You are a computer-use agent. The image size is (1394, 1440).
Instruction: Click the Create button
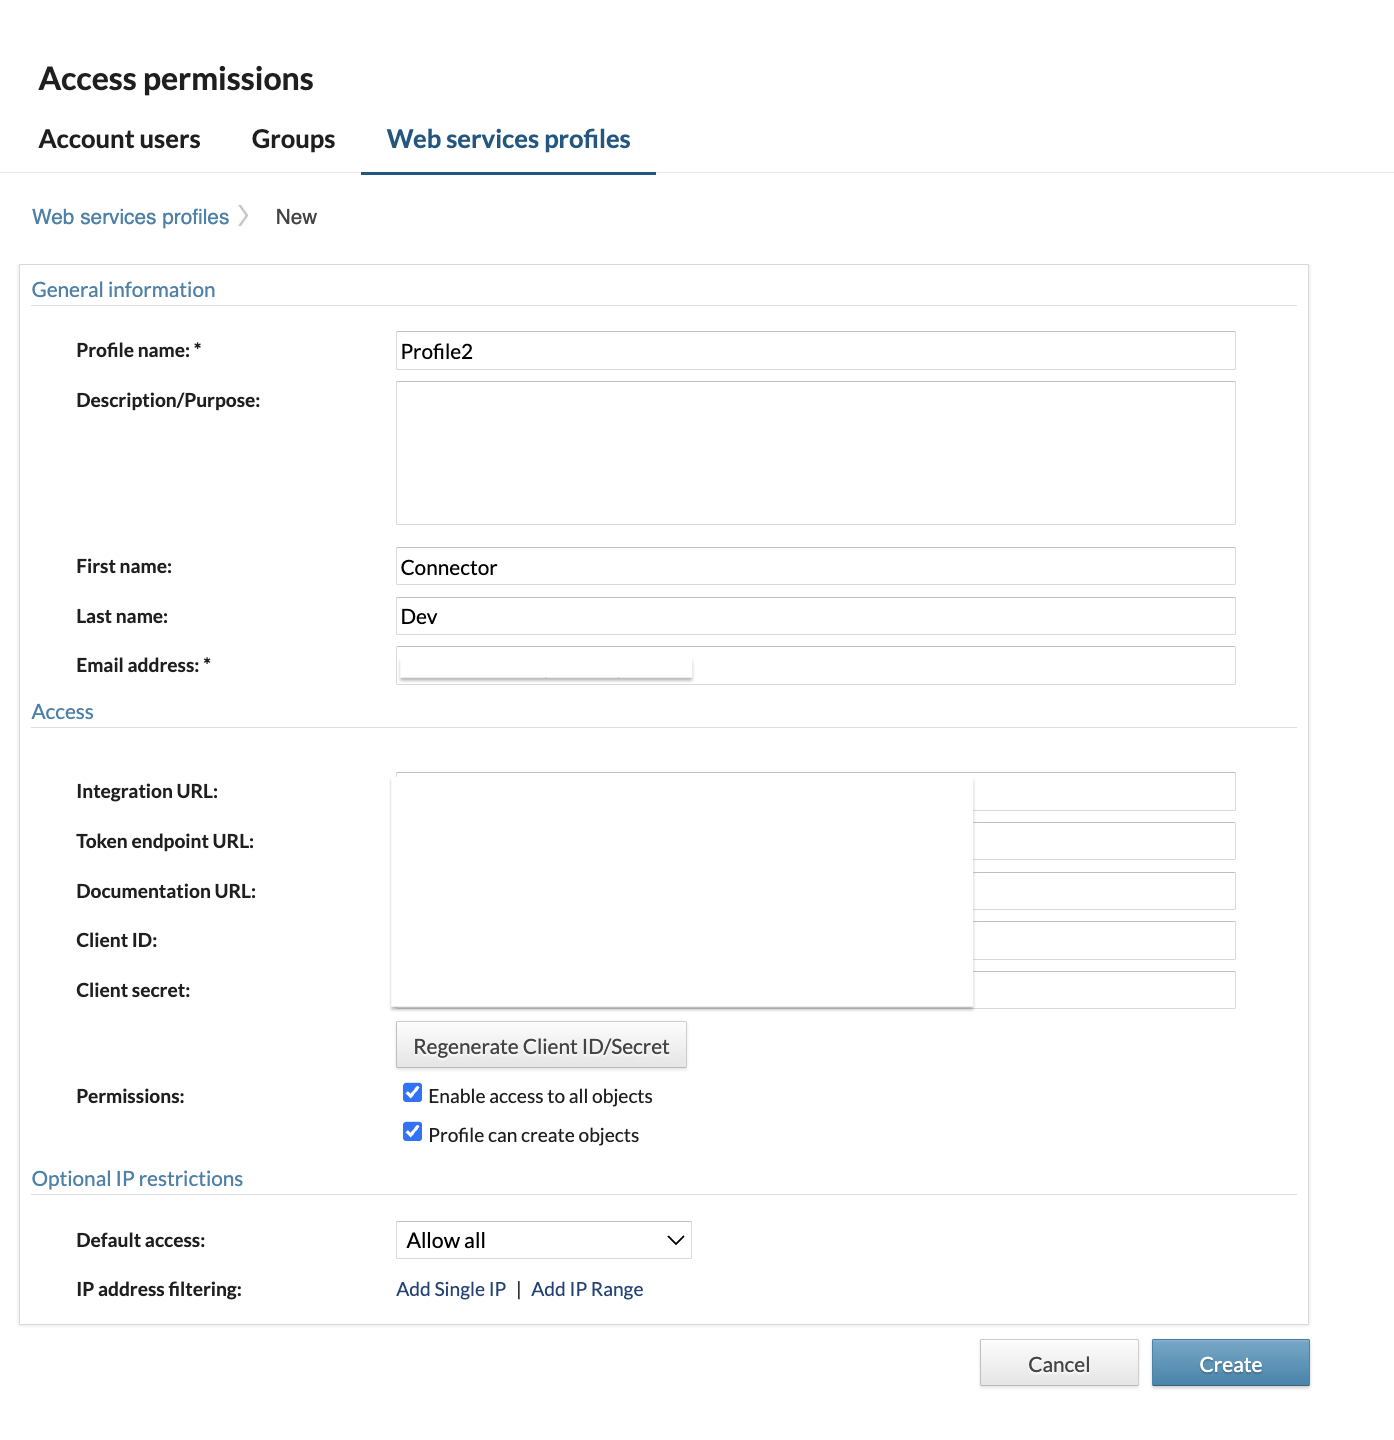(x=1230, y=1362)
